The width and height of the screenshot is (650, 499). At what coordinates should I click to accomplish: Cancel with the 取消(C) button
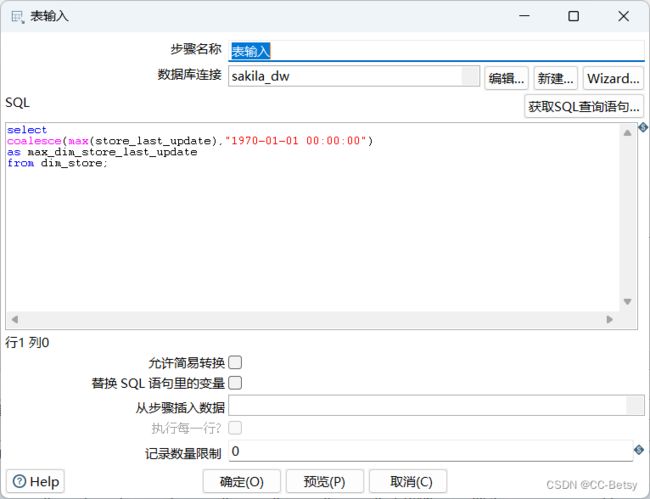pyautogui.click(x=407, y=482)
